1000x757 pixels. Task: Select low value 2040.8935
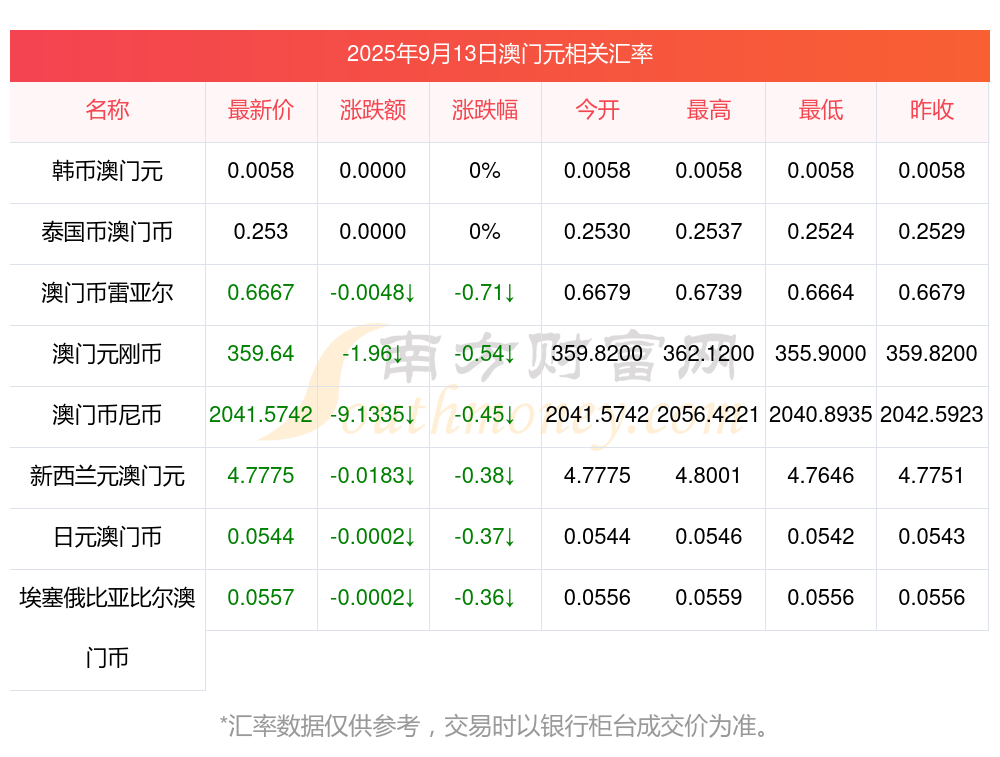(x=821, y=415)
